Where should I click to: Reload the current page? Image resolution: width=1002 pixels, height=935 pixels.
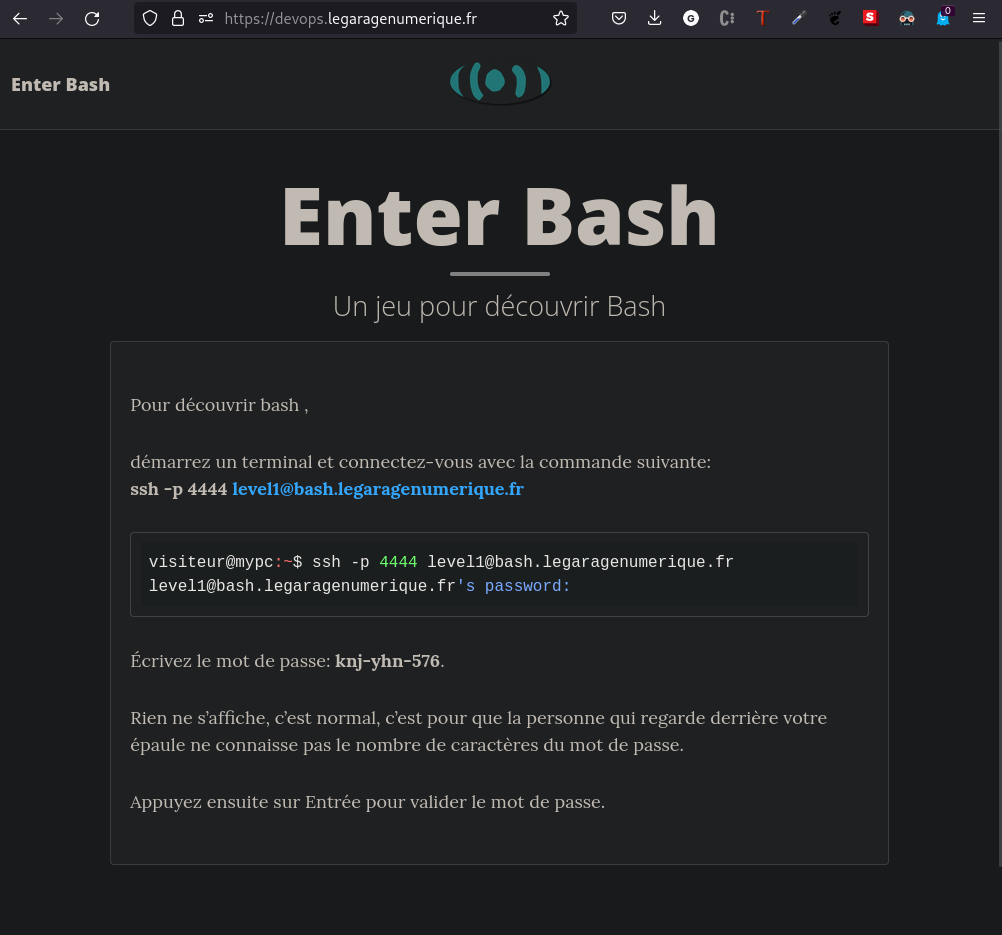(x=92, y=18)
